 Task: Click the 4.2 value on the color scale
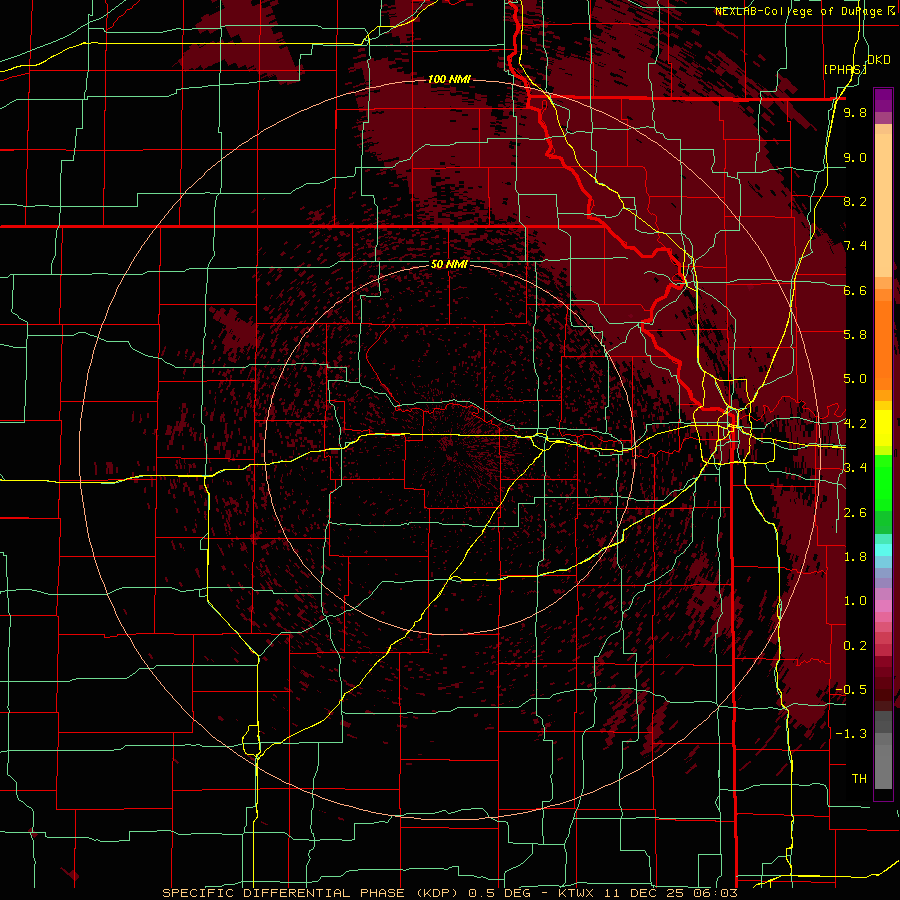[x=855, y=424]
